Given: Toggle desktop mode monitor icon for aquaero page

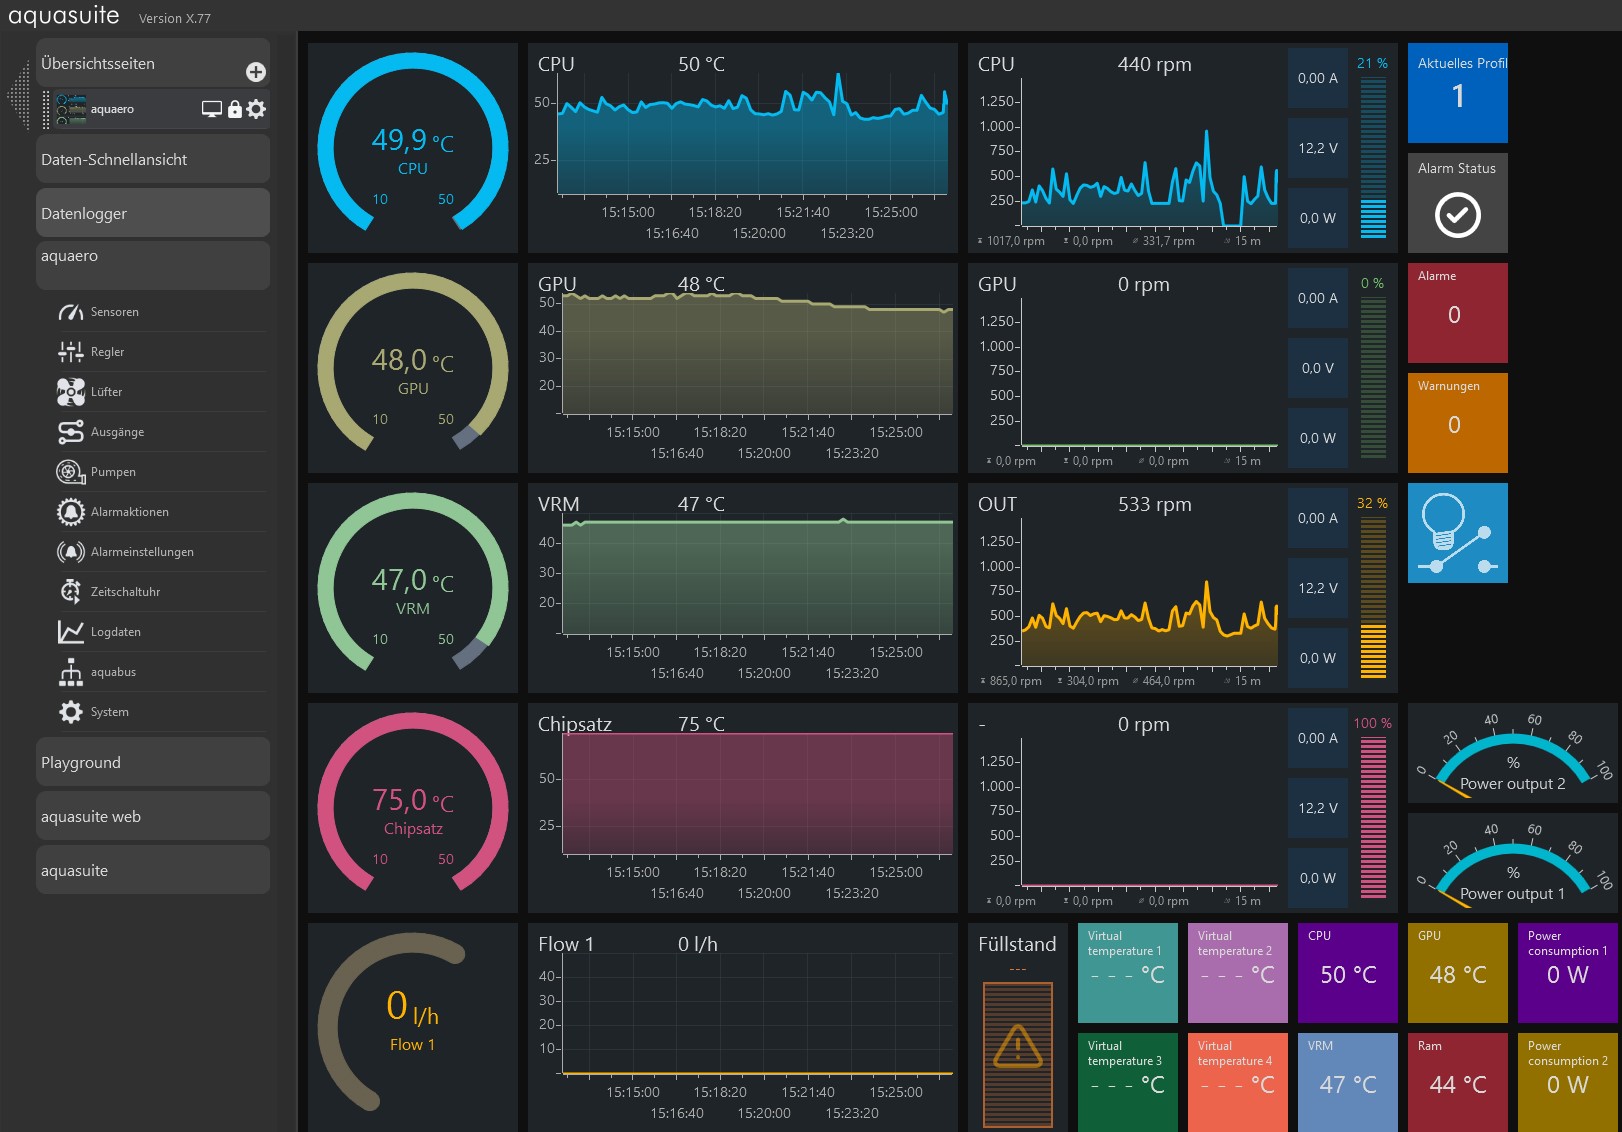Looking at the screenshot, I should click(x=211, y=109).
